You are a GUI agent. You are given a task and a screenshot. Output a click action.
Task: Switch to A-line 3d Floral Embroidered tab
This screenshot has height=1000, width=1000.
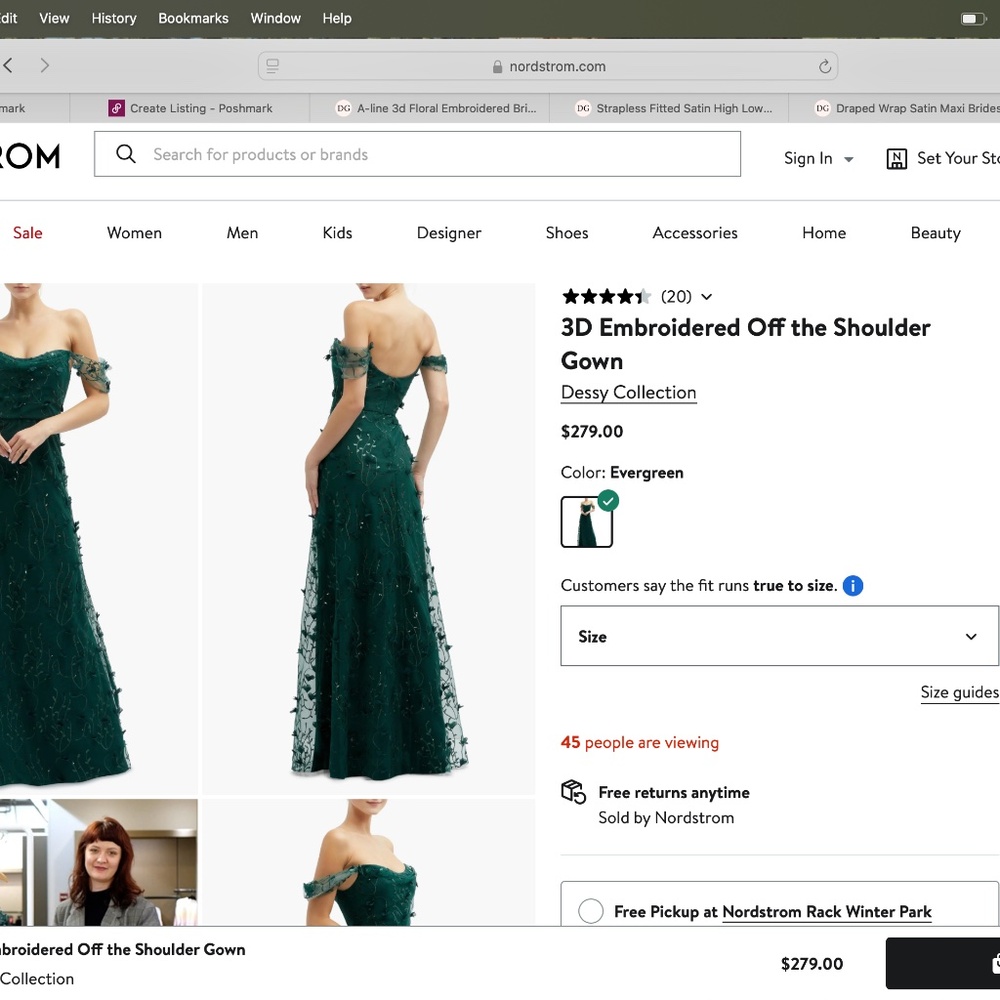point(430,108)
